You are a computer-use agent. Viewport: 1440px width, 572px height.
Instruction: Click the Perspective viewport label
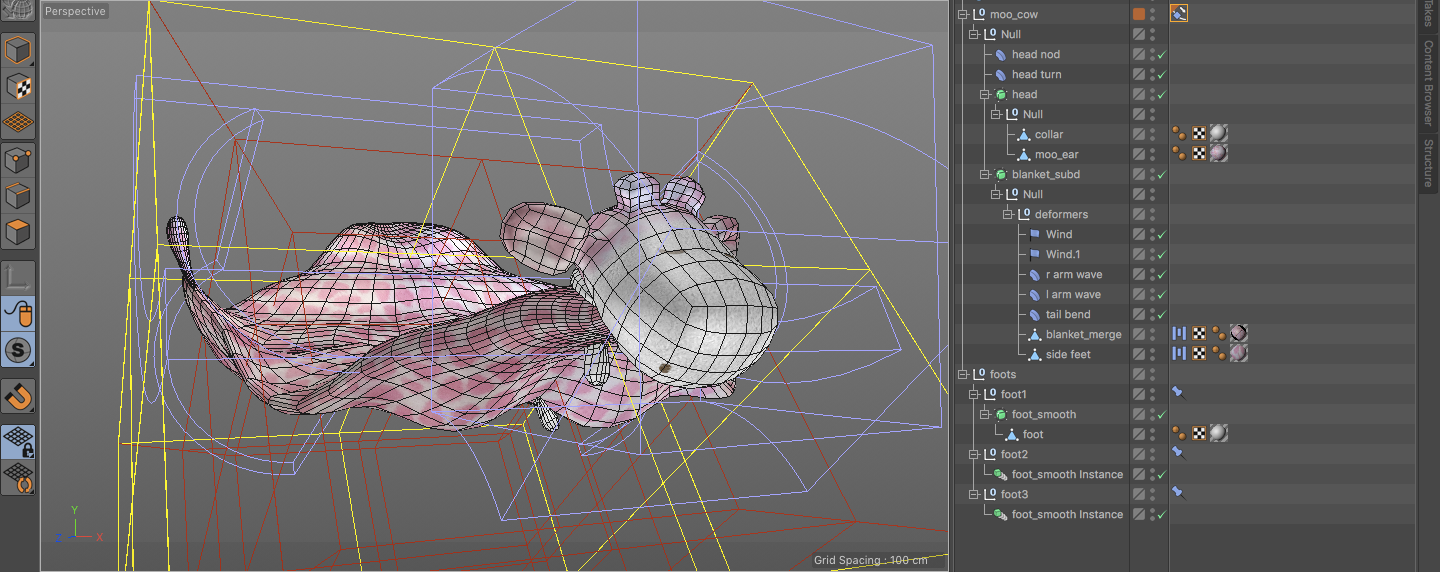(x=75, y=12)
